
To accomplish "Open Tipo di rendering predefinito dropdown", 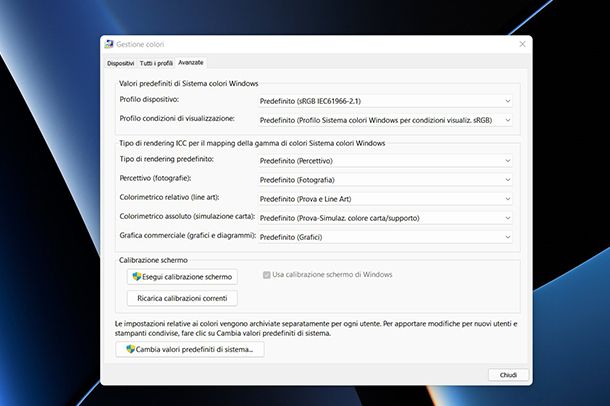I will click(385, 161).
